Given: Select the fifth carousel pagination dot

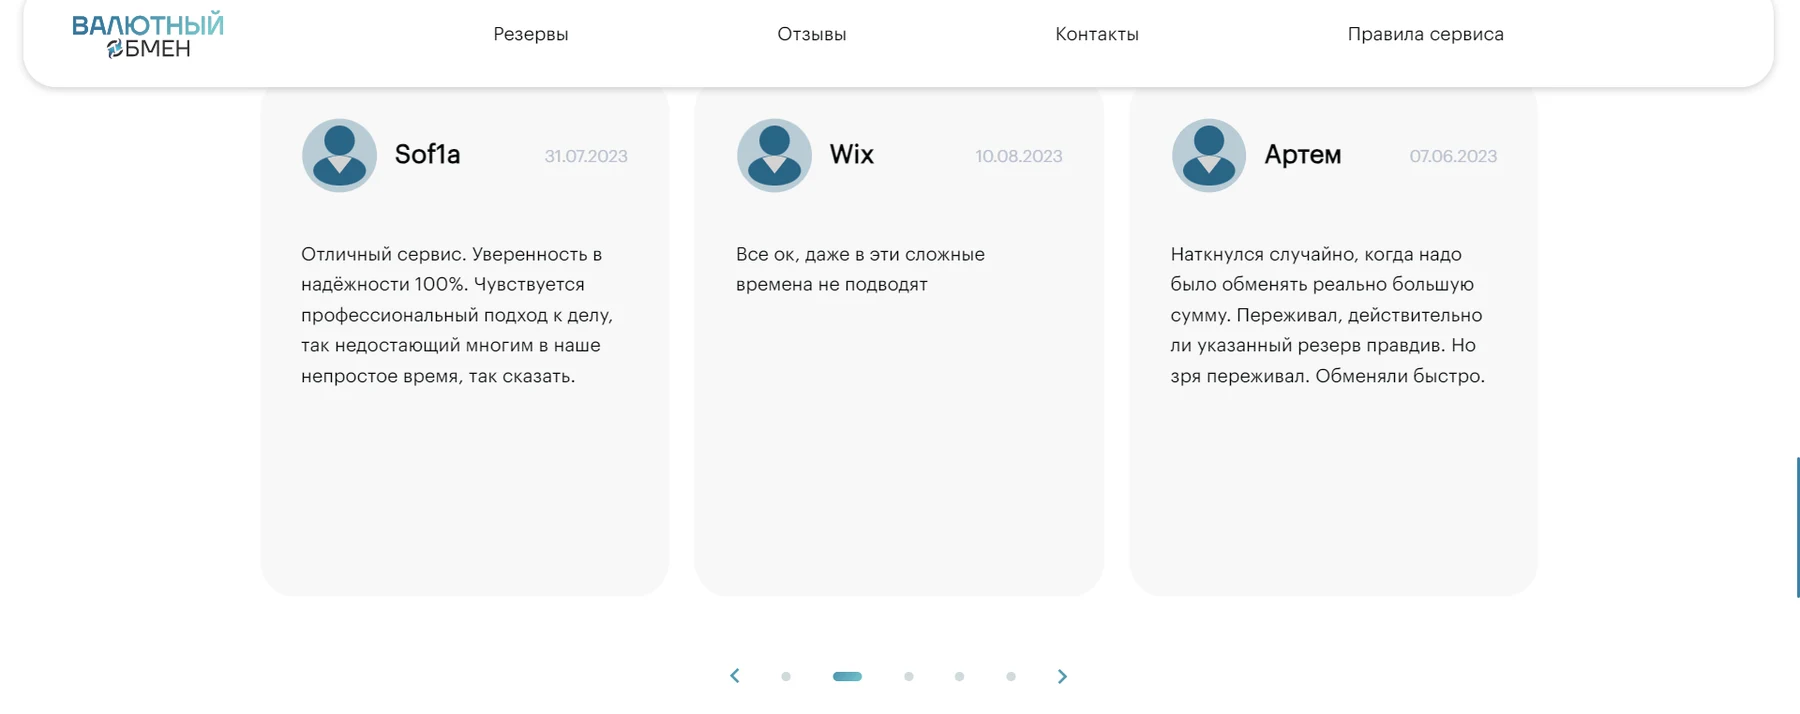Looking at the screenshot, I should (x=1011, y=677).
